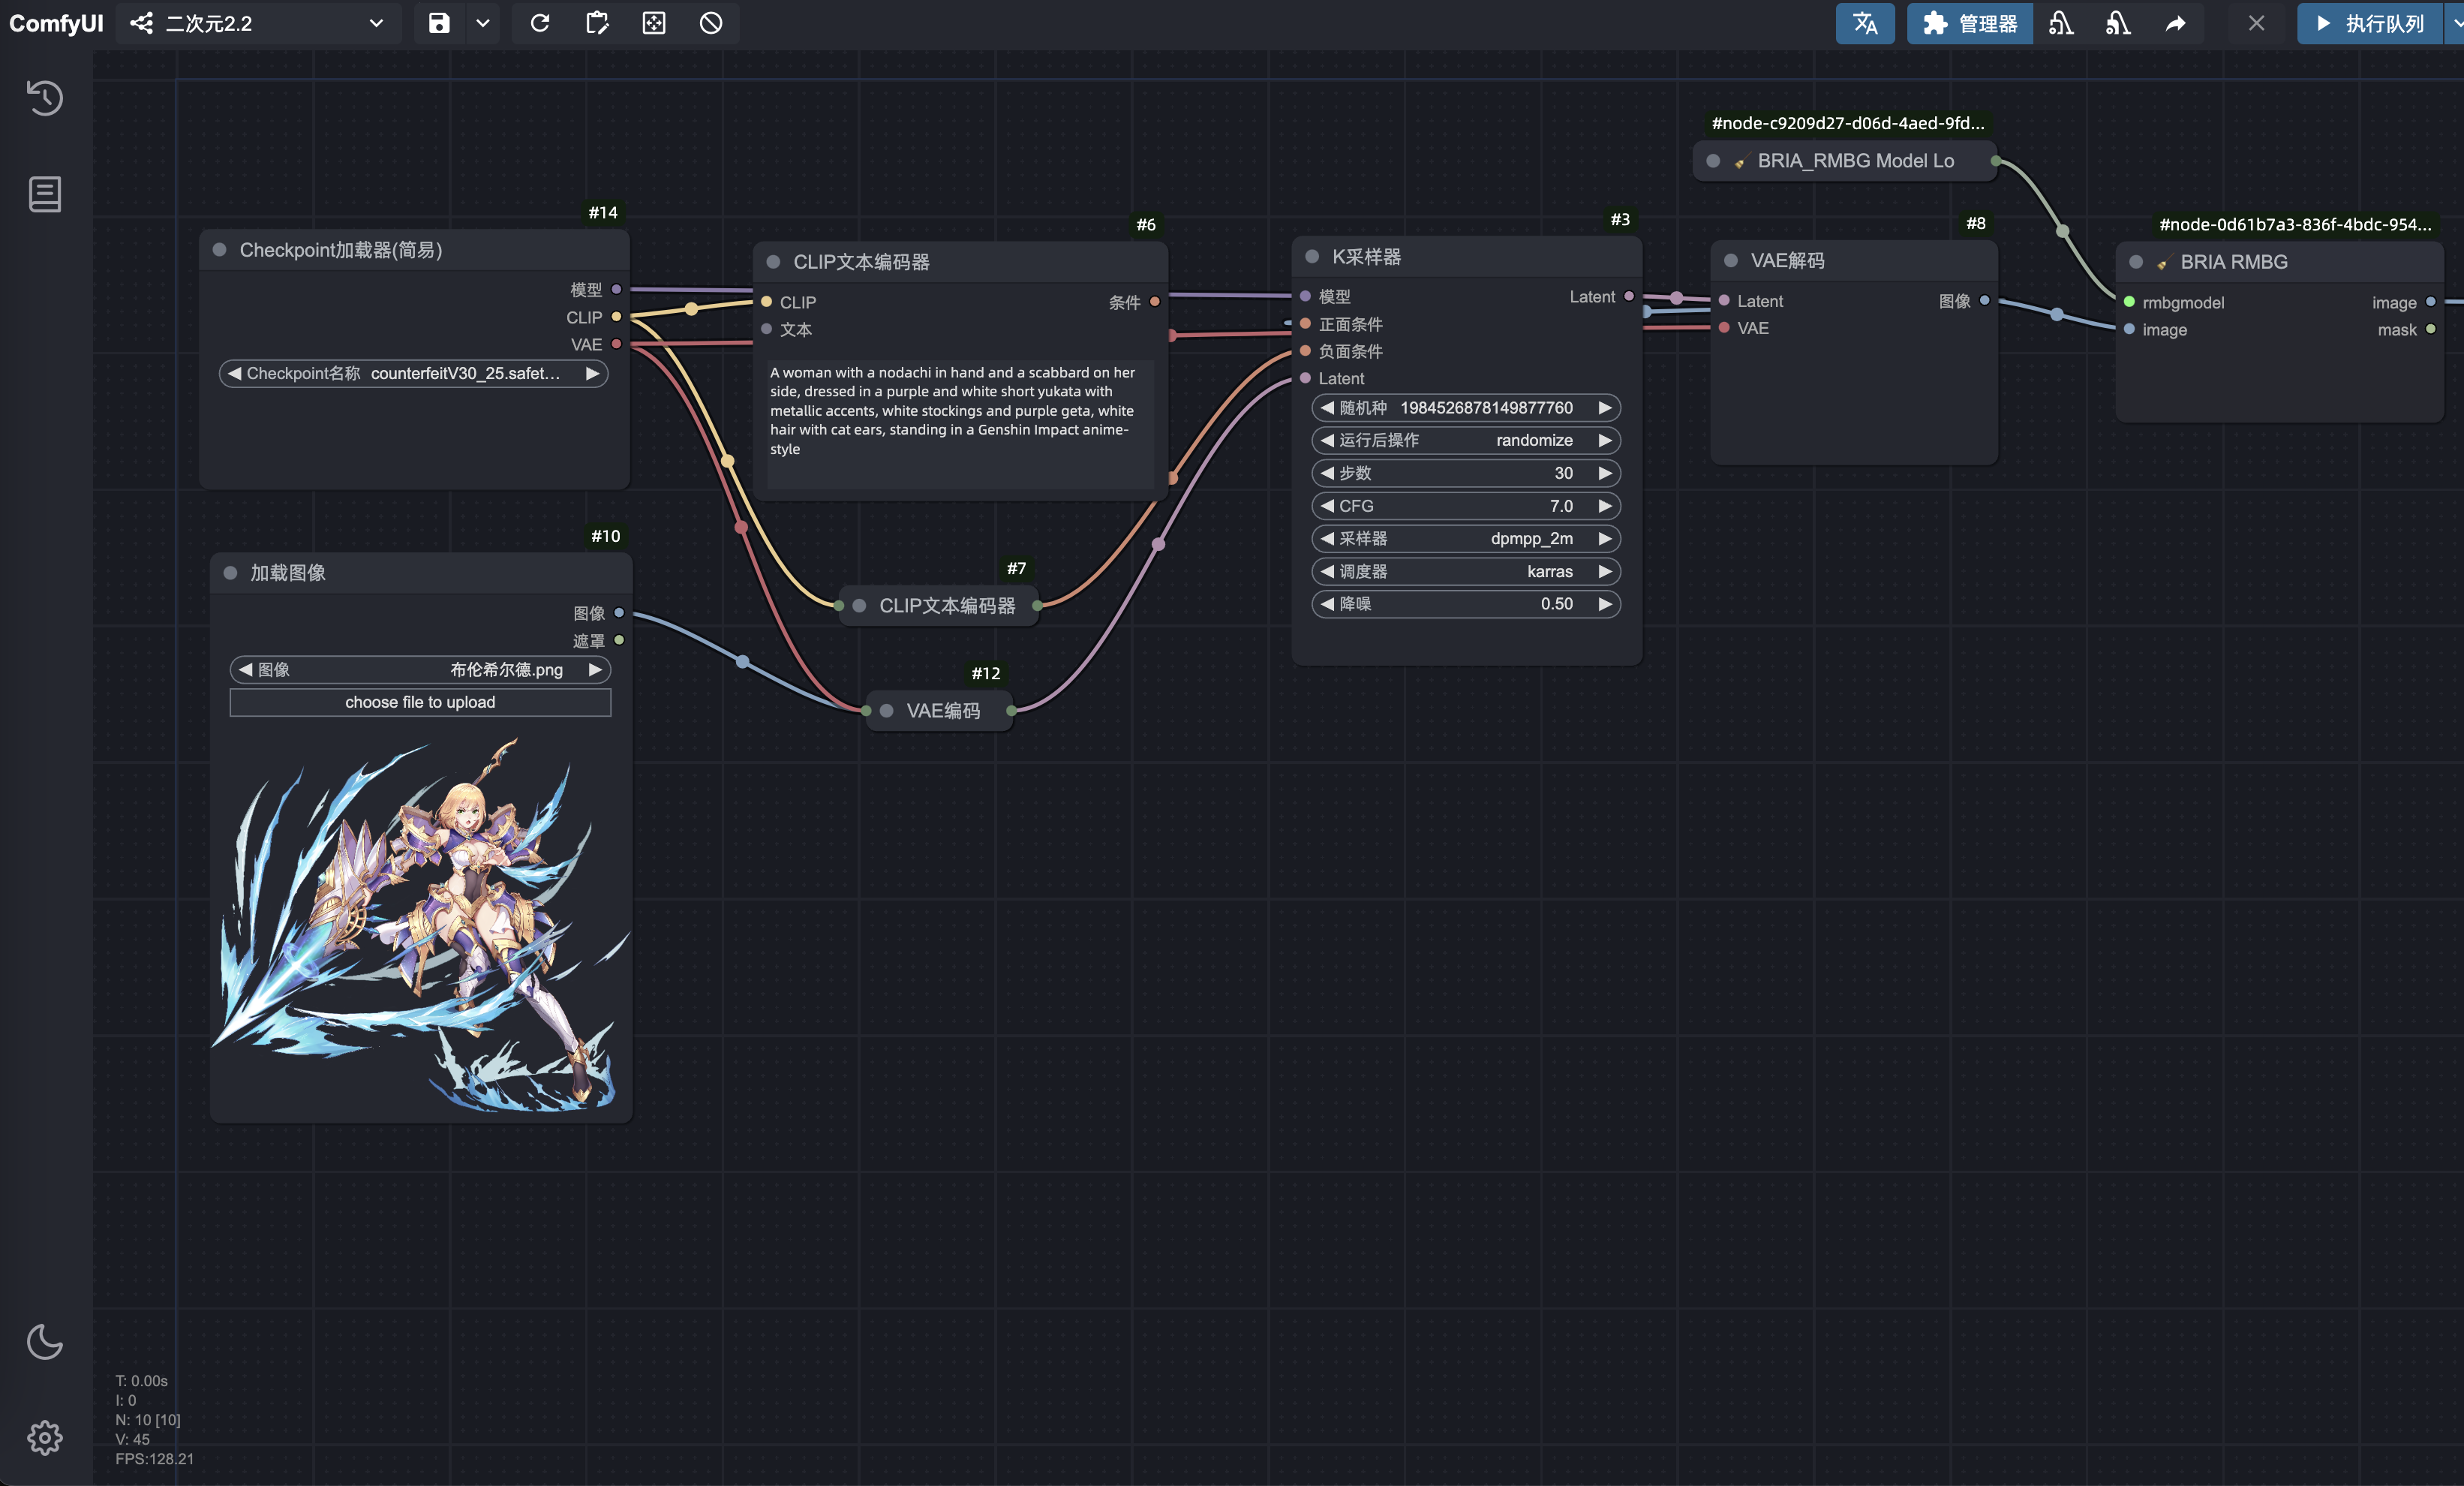The image size is (2464, 1486).
Task: Expand the collapsed CLIP文本编码器 #7 node dot
Action: tap(859, 606)
